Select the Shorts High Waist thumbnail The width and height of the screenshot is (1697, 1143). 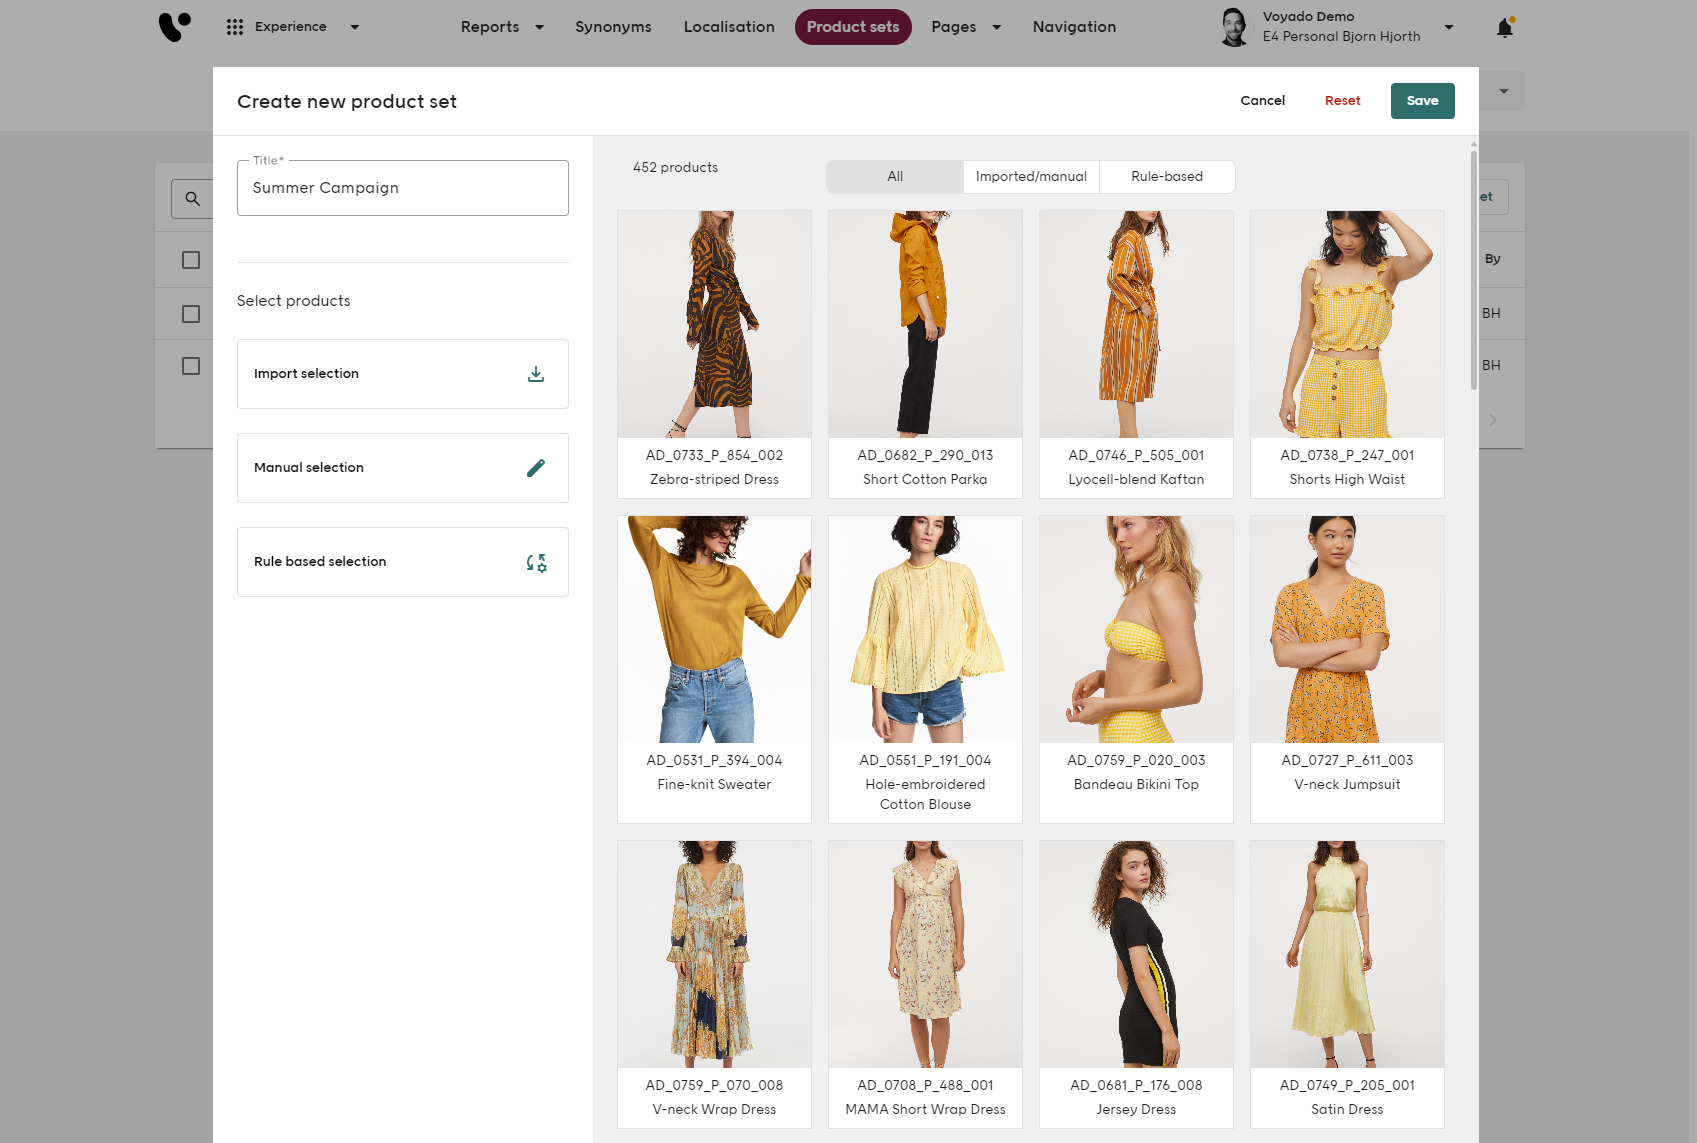coord(1347,324)
